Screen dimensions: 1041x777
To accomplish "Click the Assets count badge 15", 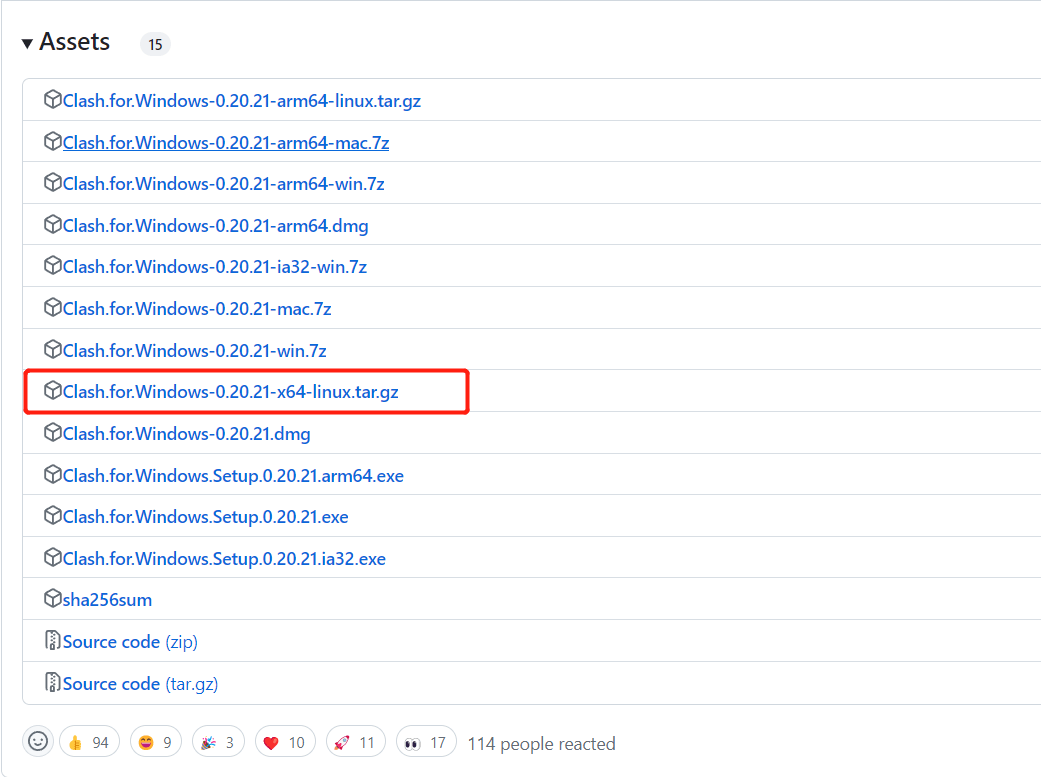I will pyautogui.click(x=155, y=44).
